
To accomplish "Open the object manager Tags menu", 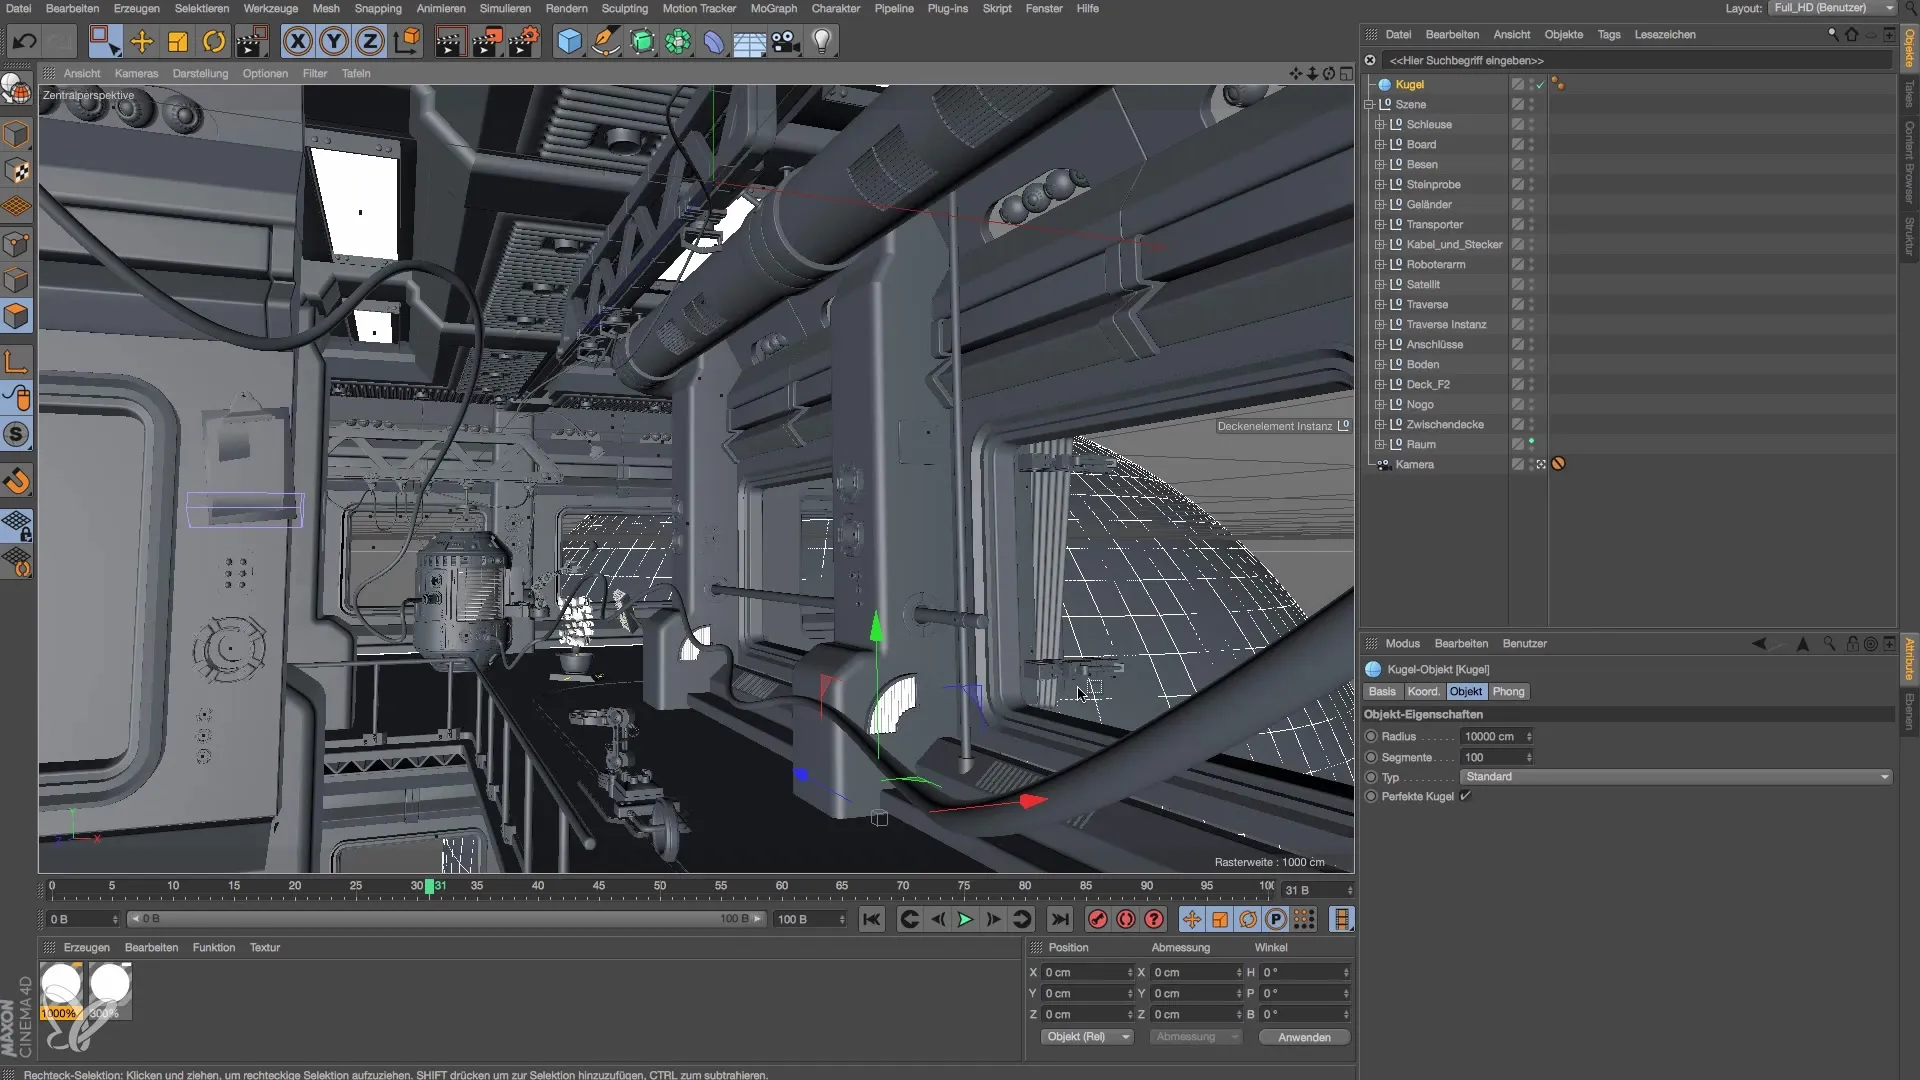I will [1609, 34].
